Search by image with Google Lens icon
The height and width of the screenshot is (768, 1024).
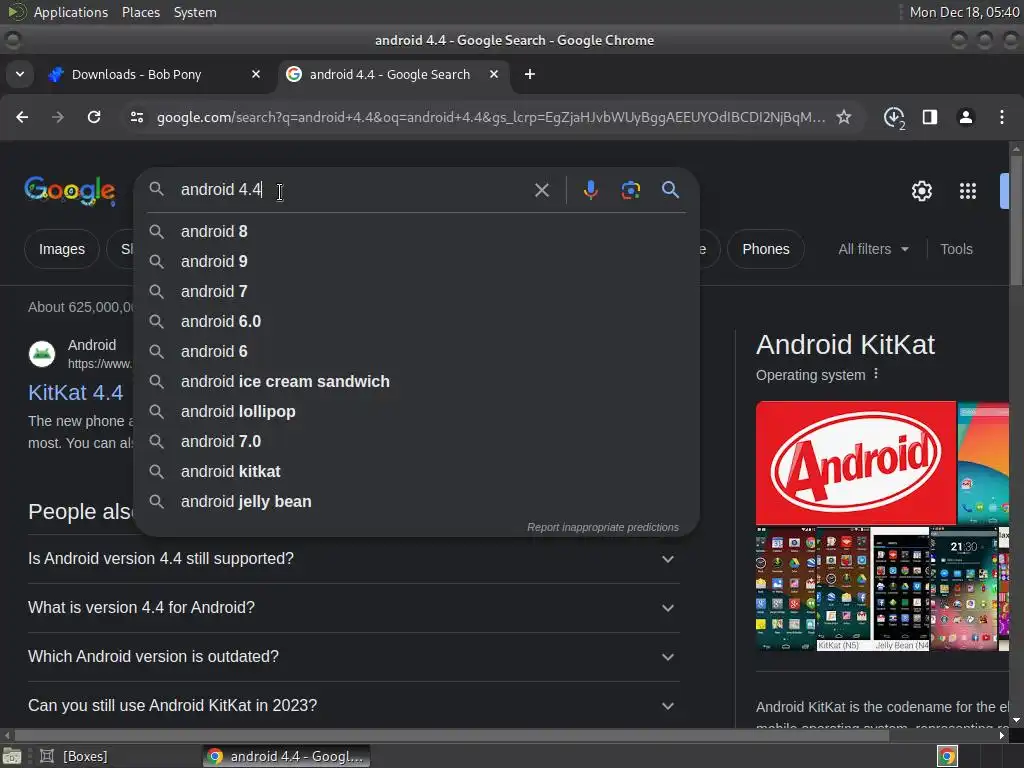(x=630, y=190)
